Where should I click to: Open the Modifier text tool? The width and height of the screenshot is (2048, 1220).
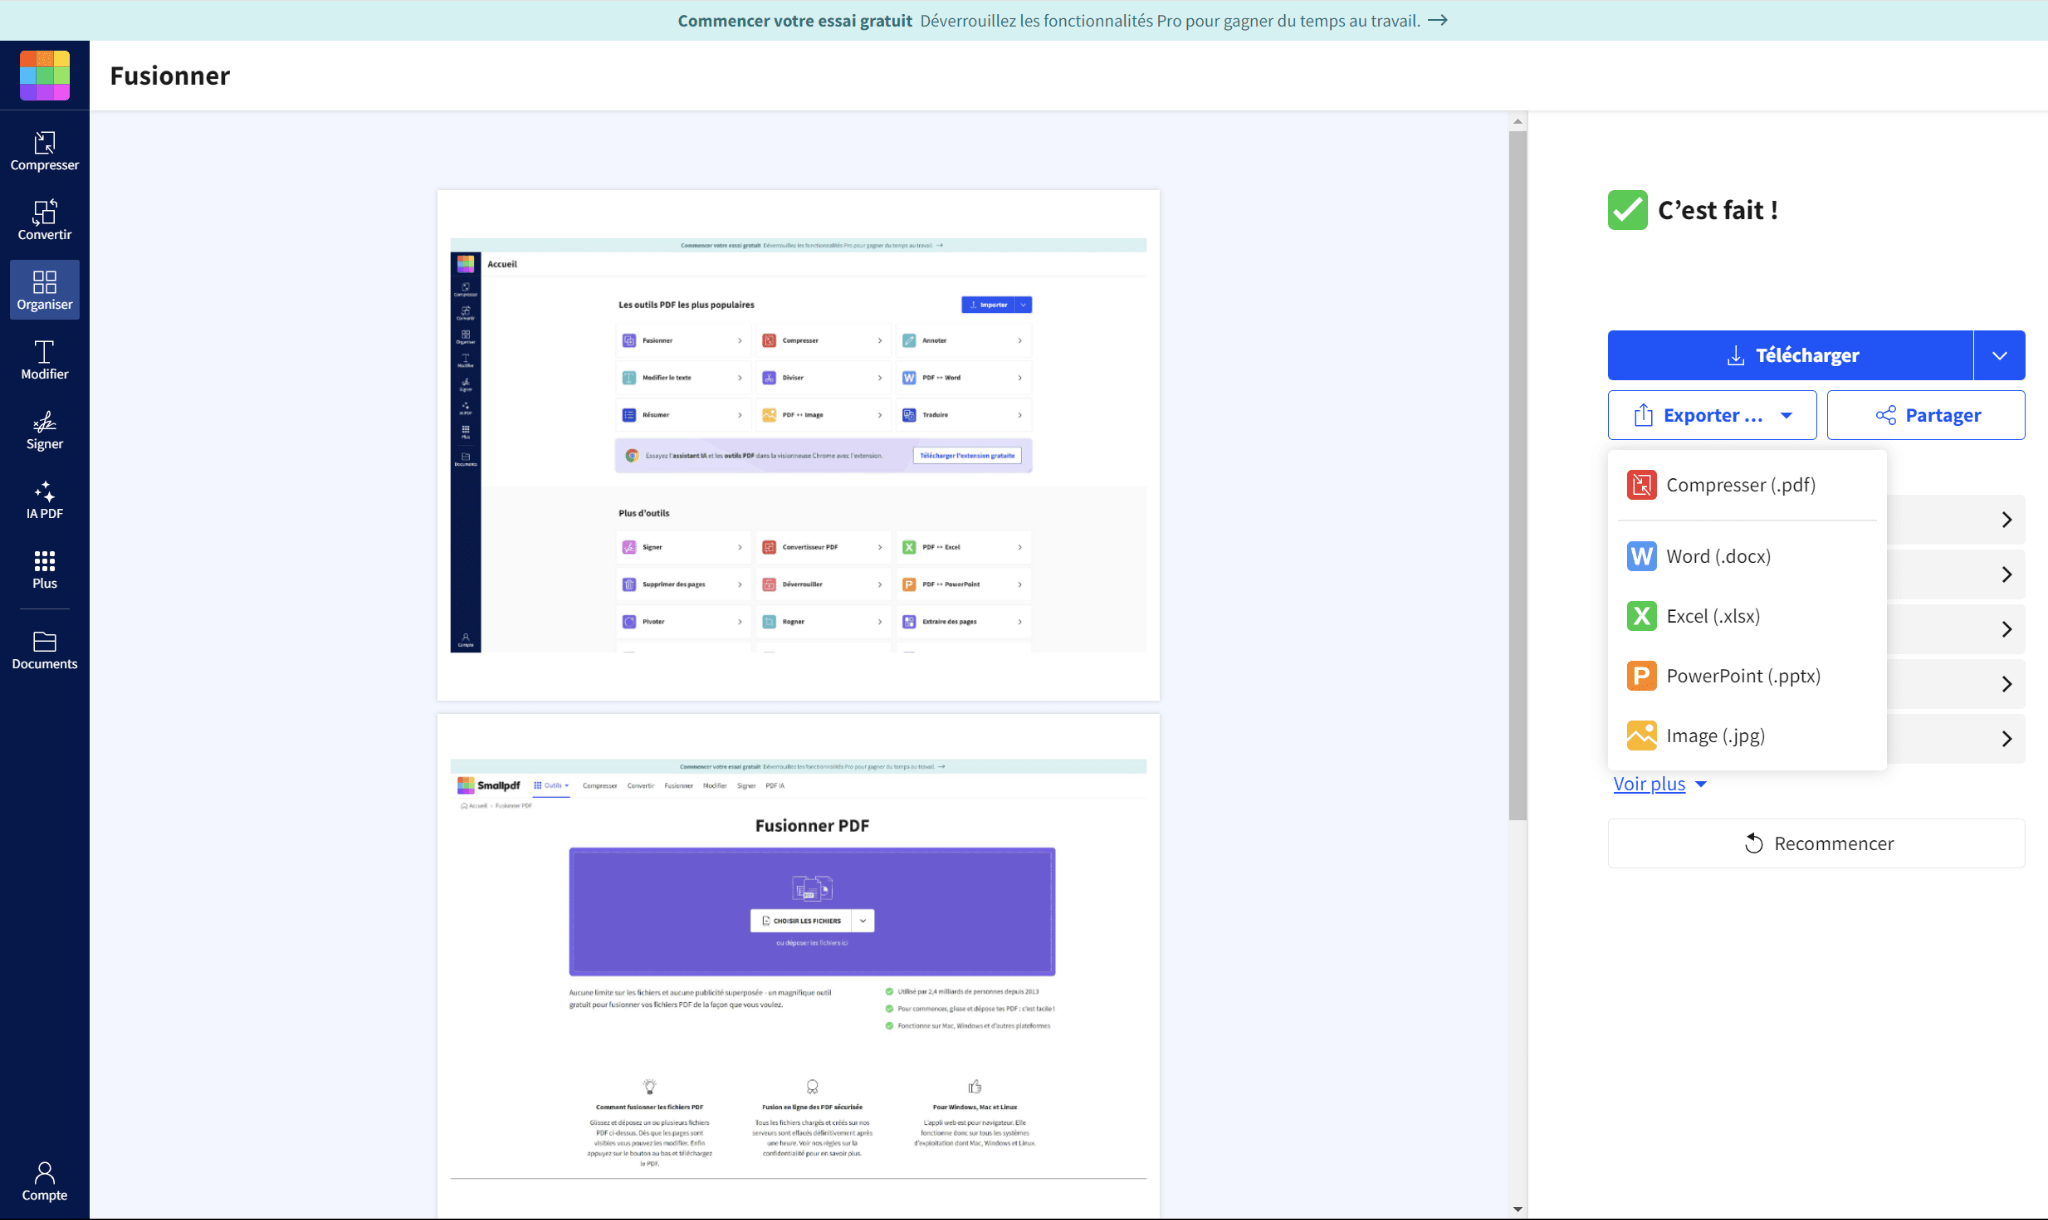(x=44, y=360)
